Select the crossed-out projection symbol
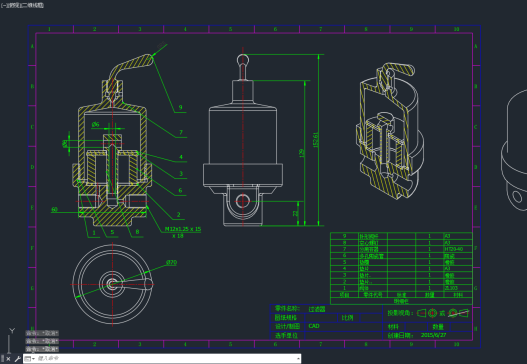 pyautogui.click(x=459, y=313)
